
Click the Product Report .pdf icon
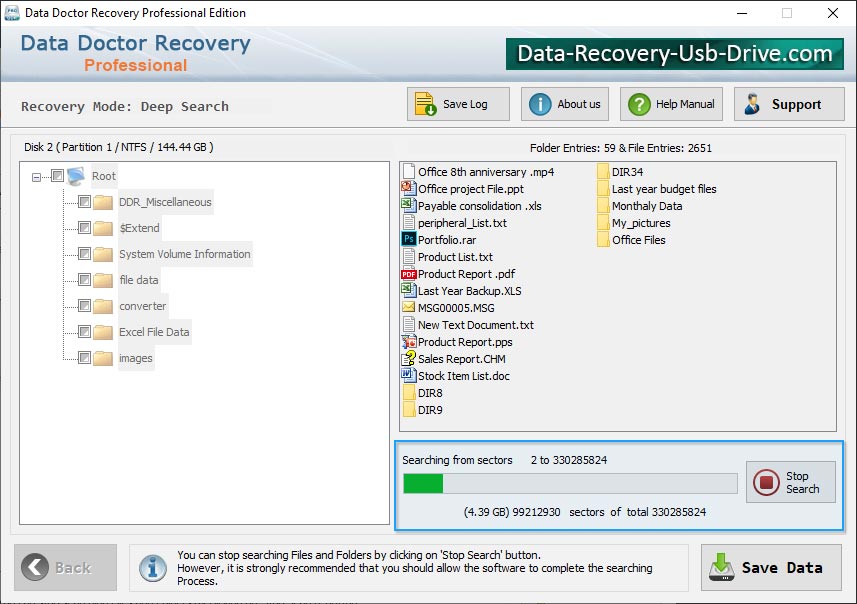pyautogui.click(x=409, y=274)
